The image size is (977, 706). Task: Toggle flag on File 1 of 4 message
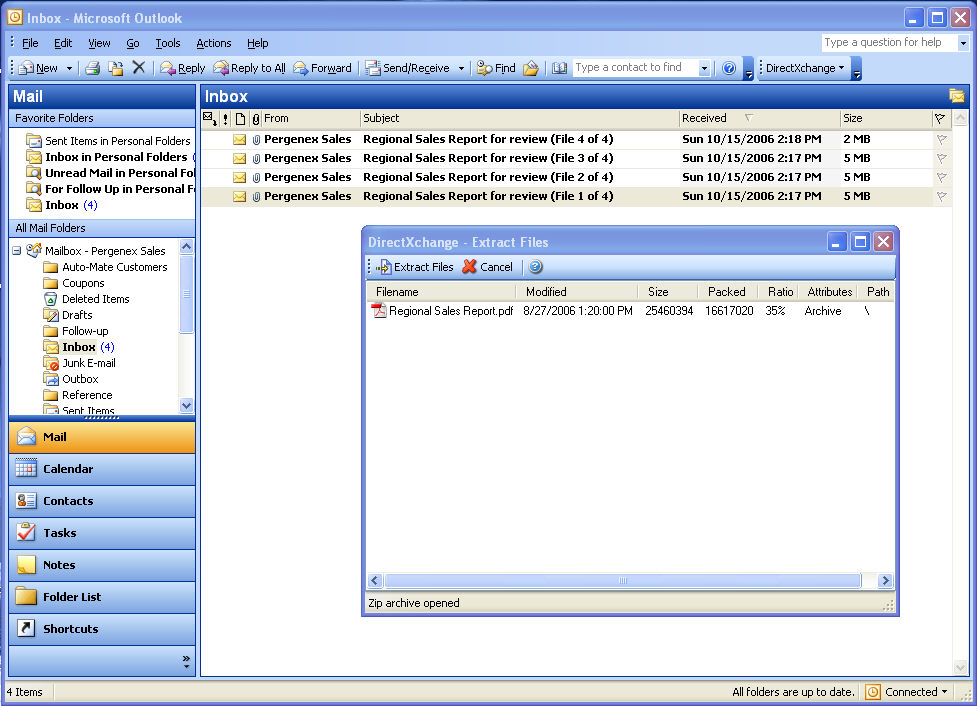coord(941,196)
